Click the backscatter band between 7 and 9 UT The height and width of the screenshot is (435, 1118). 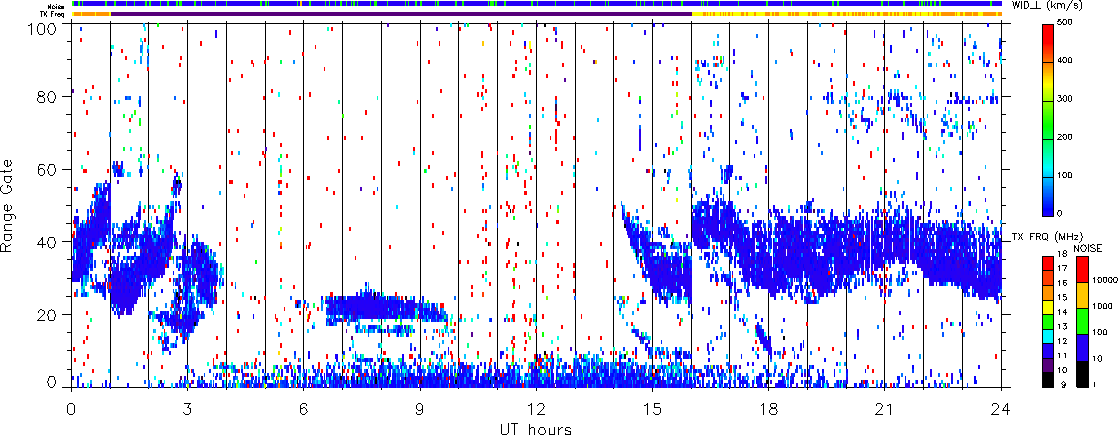[x=385, y=307]
